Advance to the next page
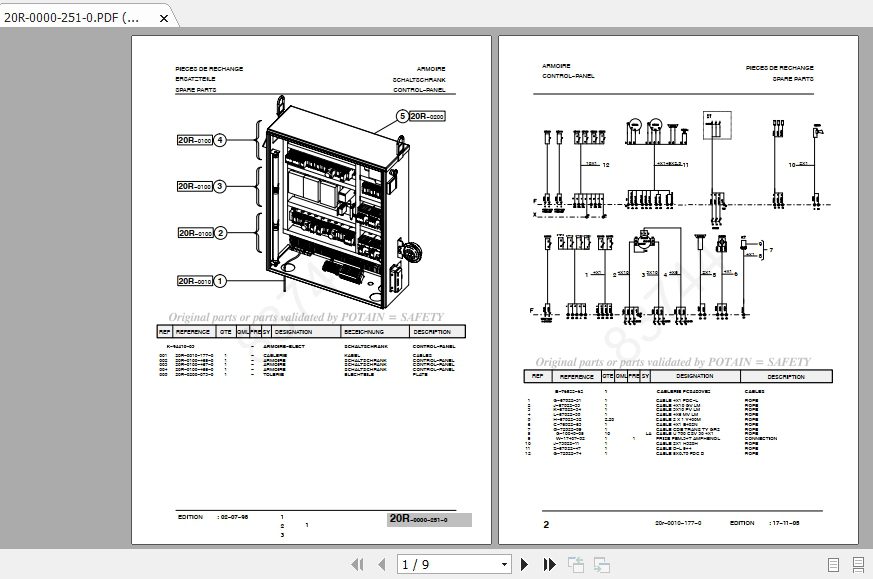The width and height of the screenshot is (873, 579). (x=525, y=565)
